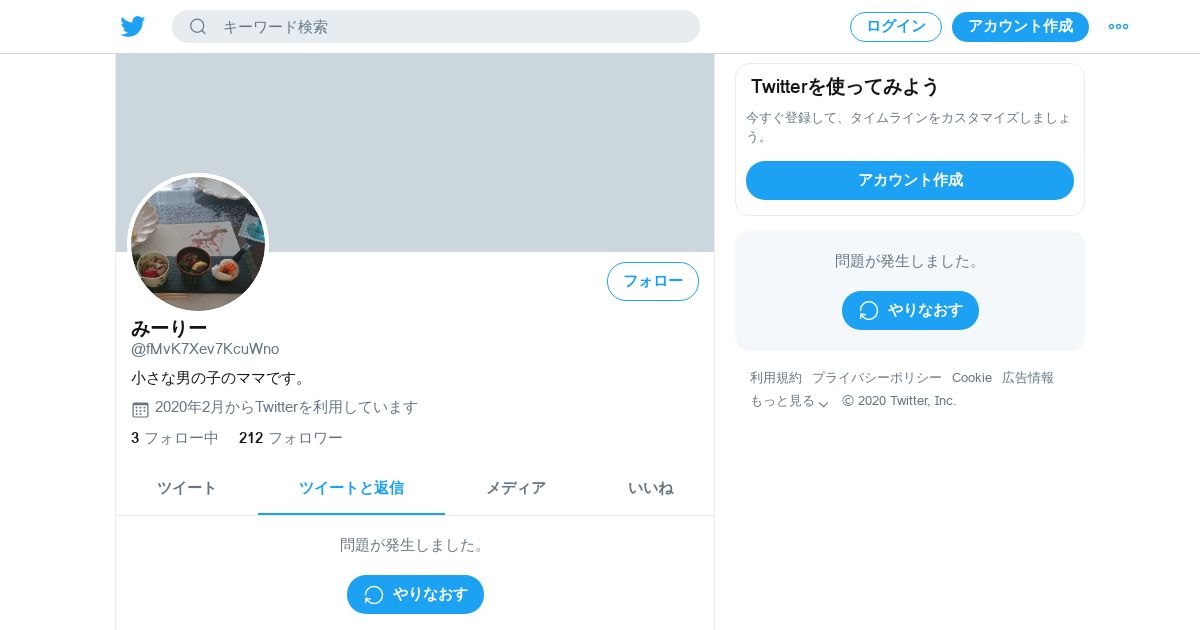Viewport: 1200px width, 630px height.
Task: Open the プライバシーポリシー footer link
Action: [877, 378]
